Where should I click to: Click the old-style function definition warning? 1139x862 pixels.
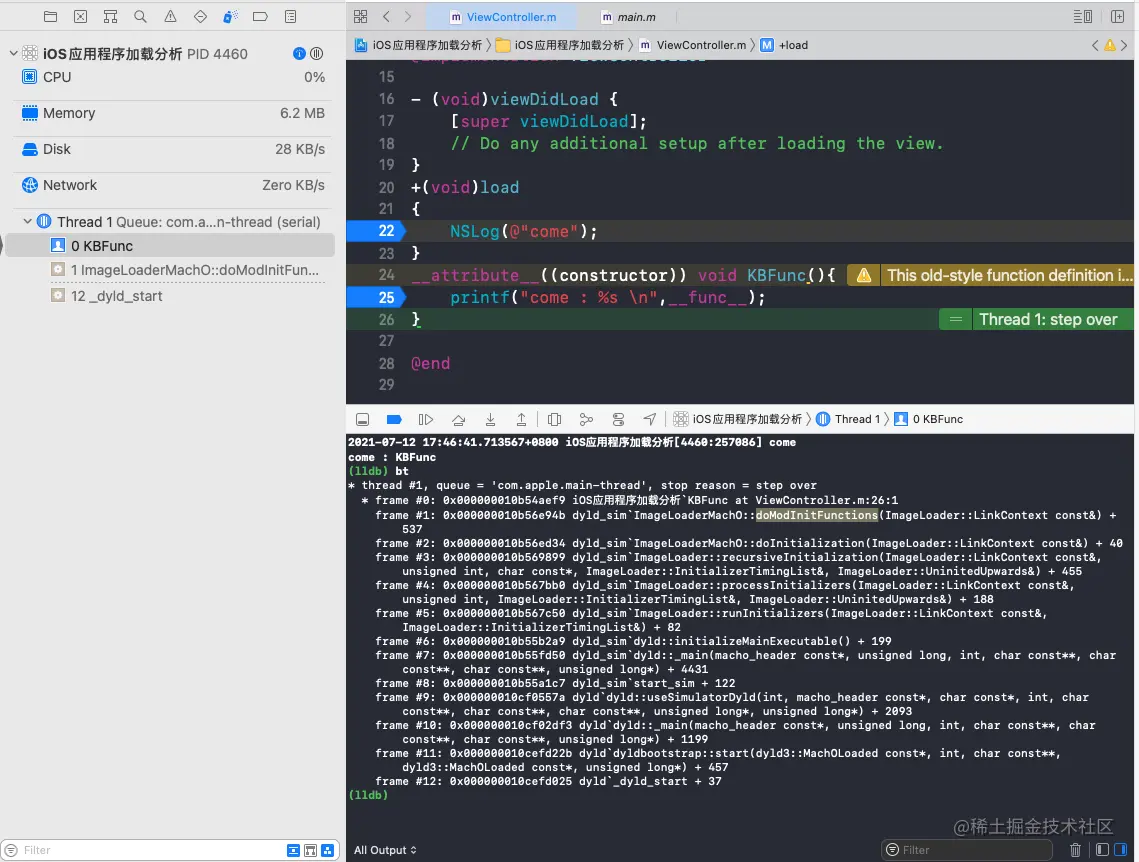click(991, 275)
